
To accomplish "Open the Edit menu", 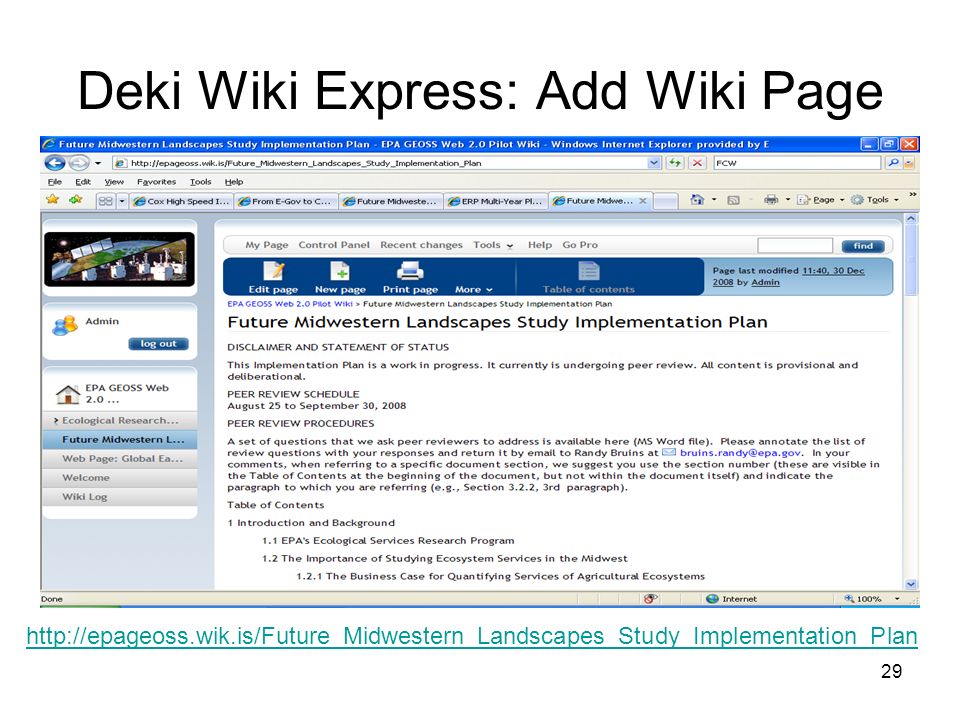I will [83, 182].
